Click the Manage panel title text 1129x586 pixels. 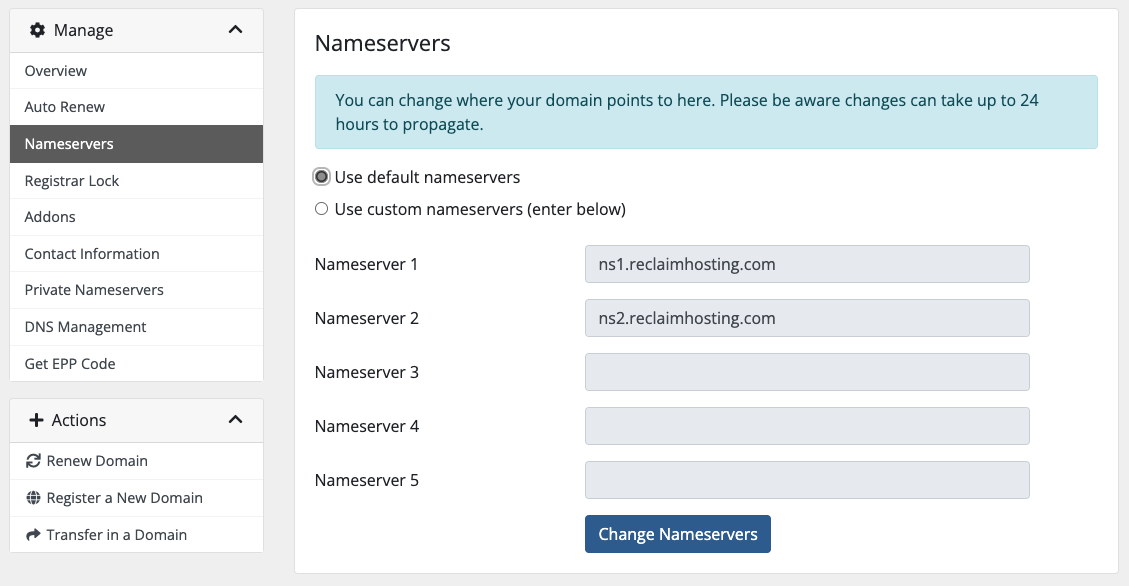[84, 30]
